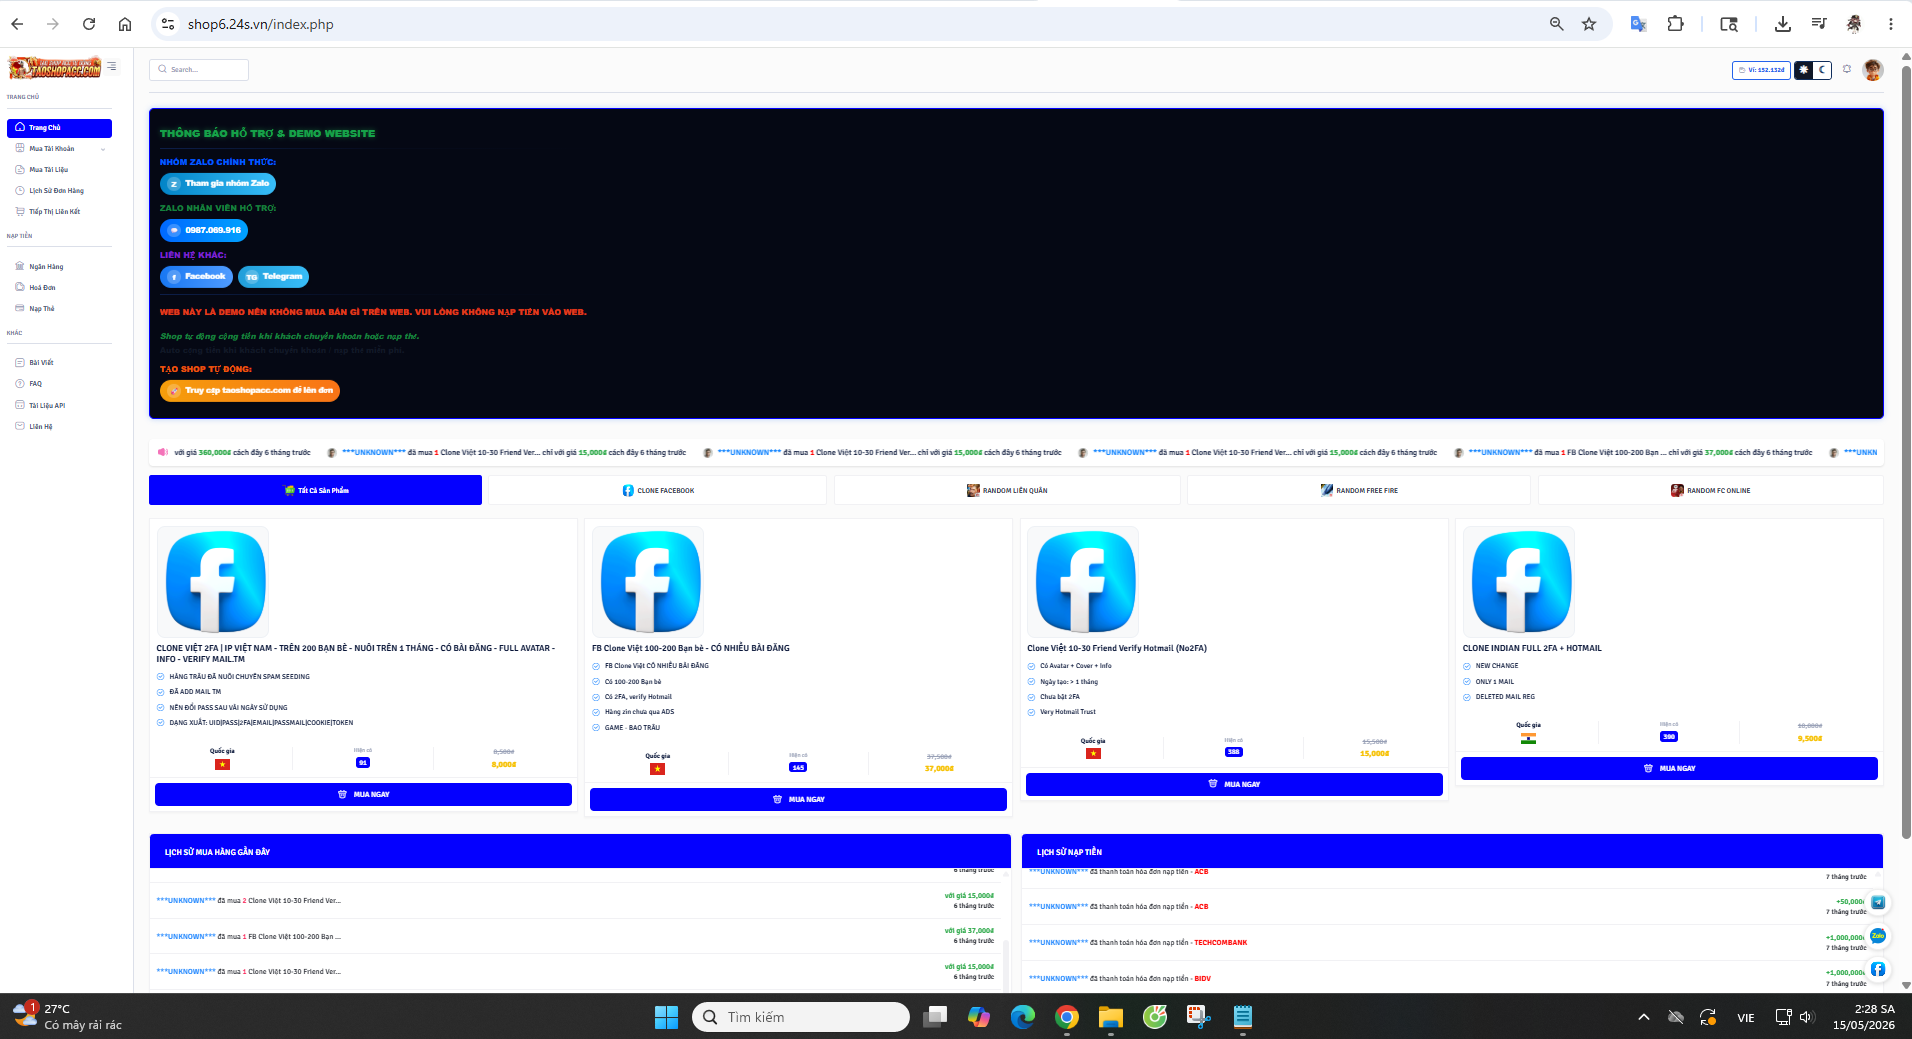
Task: Select the Tất Cả Sản Phẩm tab
Action: pyautogui.click(x=315, y=490)
